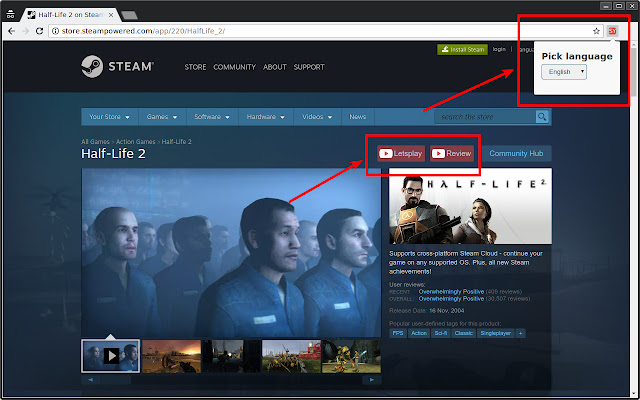The width and height of the screenshot is (640, 400).
Task: Expand the Software menu
Action: coord(212,117)
